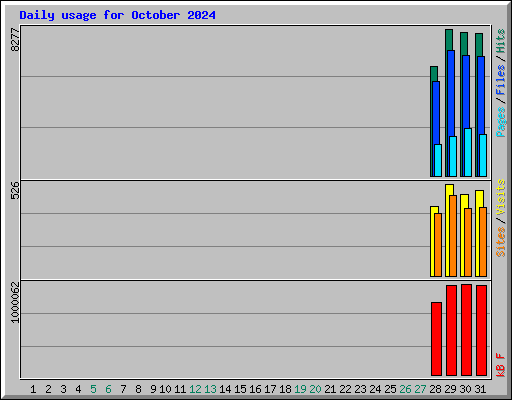Click day 15 on the x-axis

coord(240,389)
